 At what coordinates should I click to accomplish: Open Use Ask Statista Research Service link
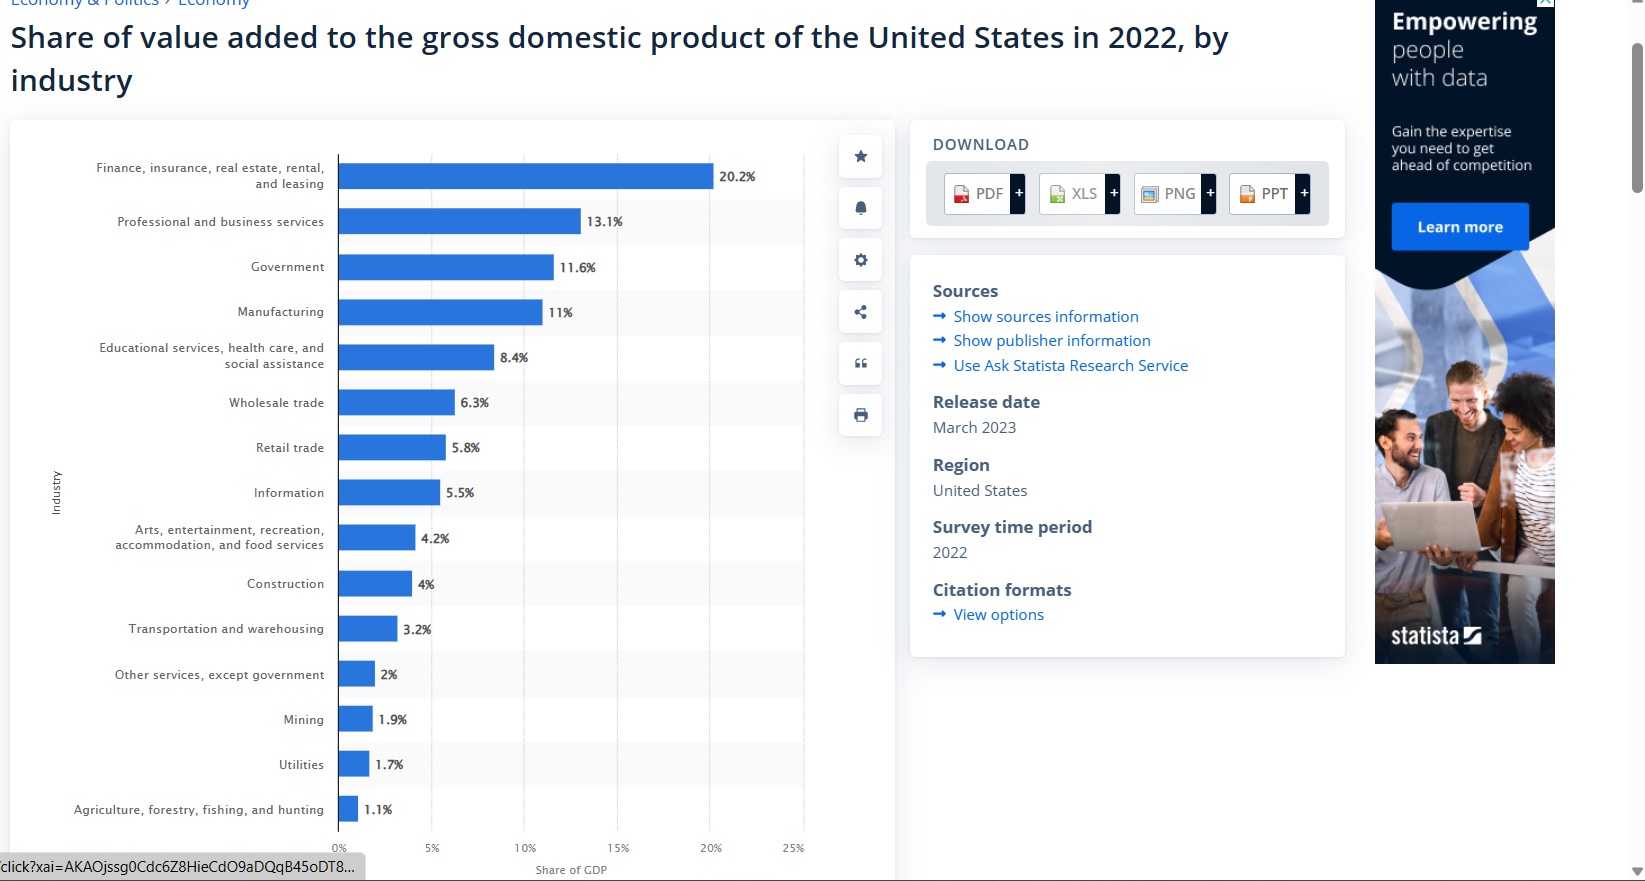[1071, 366]
